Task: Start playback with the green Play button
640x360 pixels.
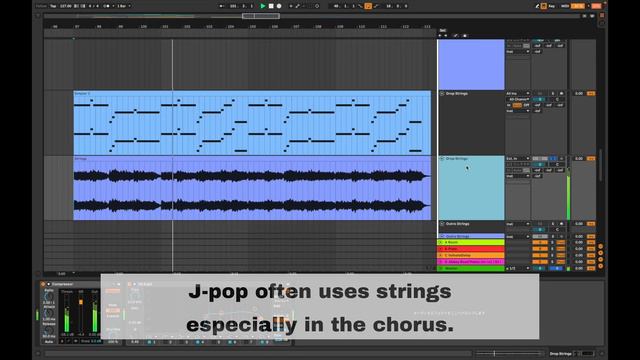Action: (x=263, y=6)
